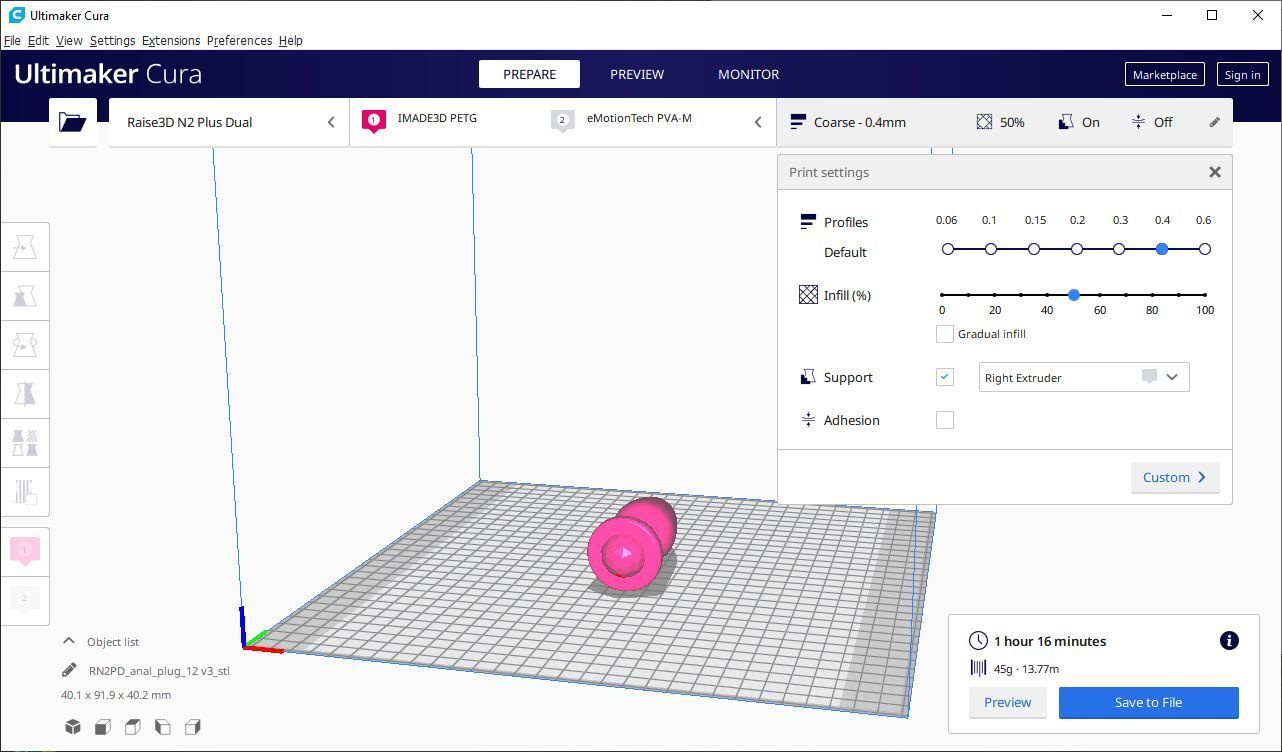Switch to the left side view cube icon

(163, 727)
